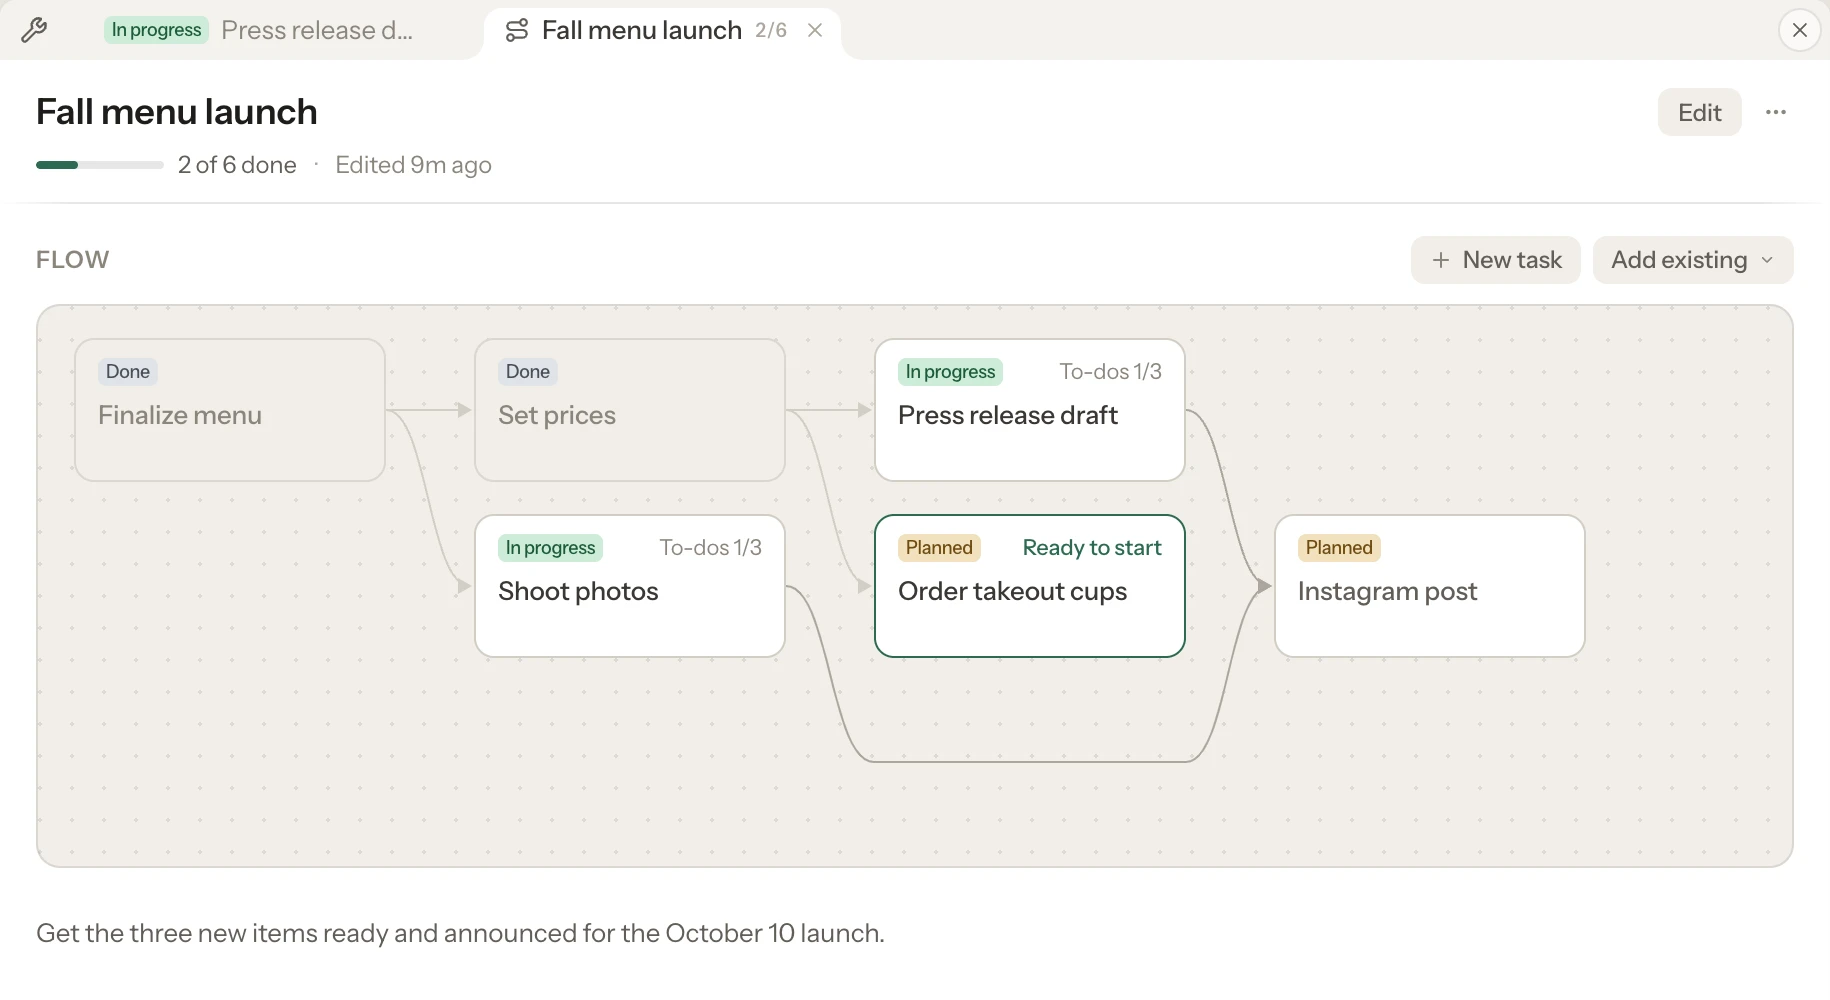Open the Set prices task card
The height and width of the screenshot is (1000, 1830).
(x=630, y=410)
